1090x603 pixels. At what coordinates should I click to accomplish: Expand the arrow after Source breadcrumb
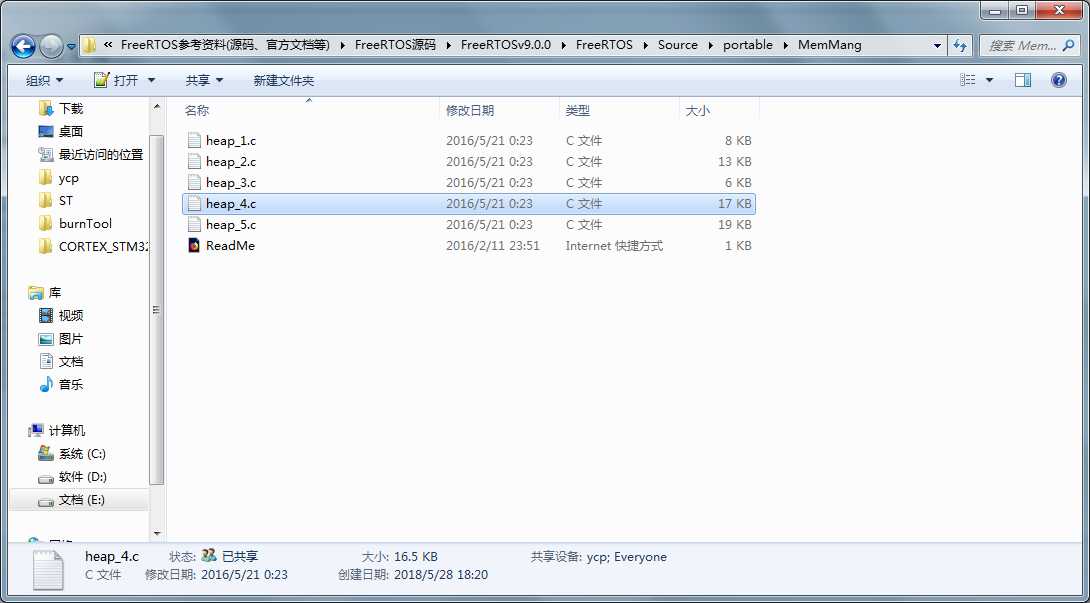(x=710, y=45)
